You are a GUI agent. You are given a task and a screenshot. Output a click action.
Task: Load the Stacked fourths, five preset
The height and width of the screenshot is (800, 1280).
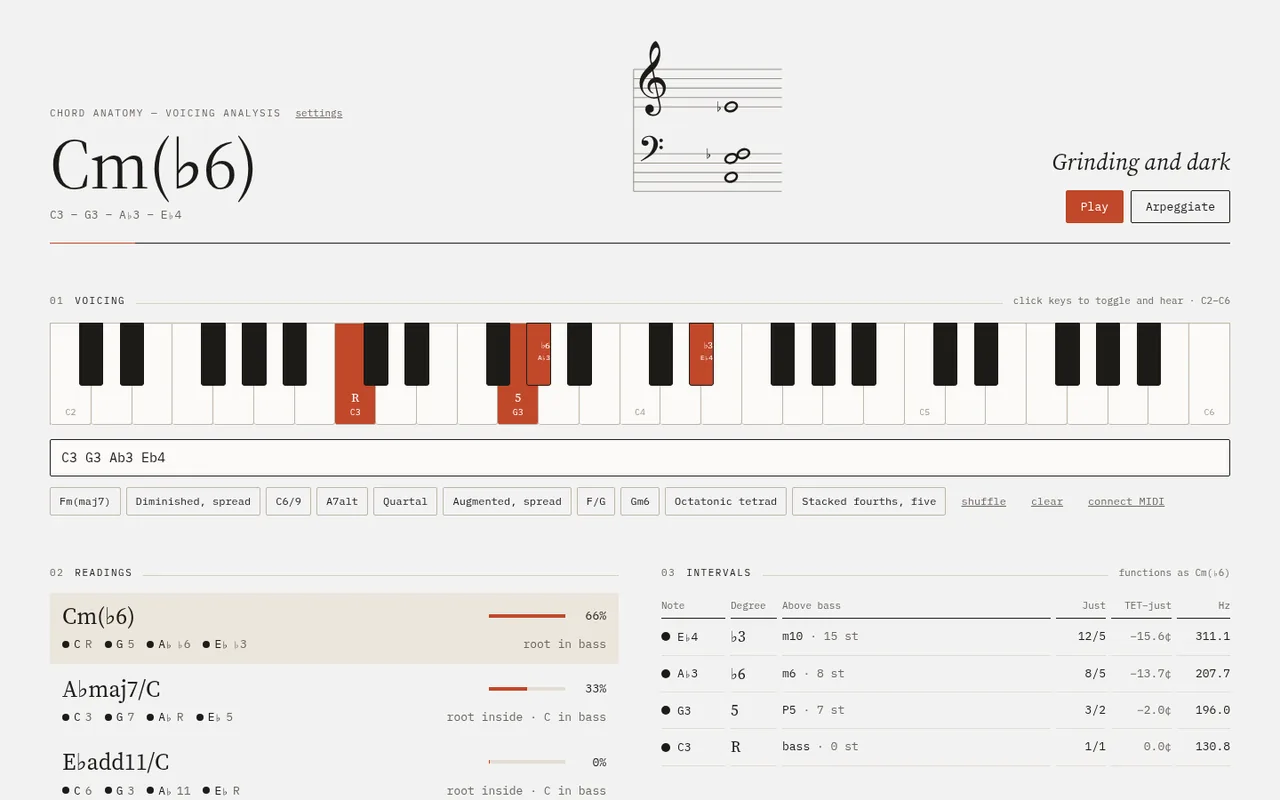869,501
